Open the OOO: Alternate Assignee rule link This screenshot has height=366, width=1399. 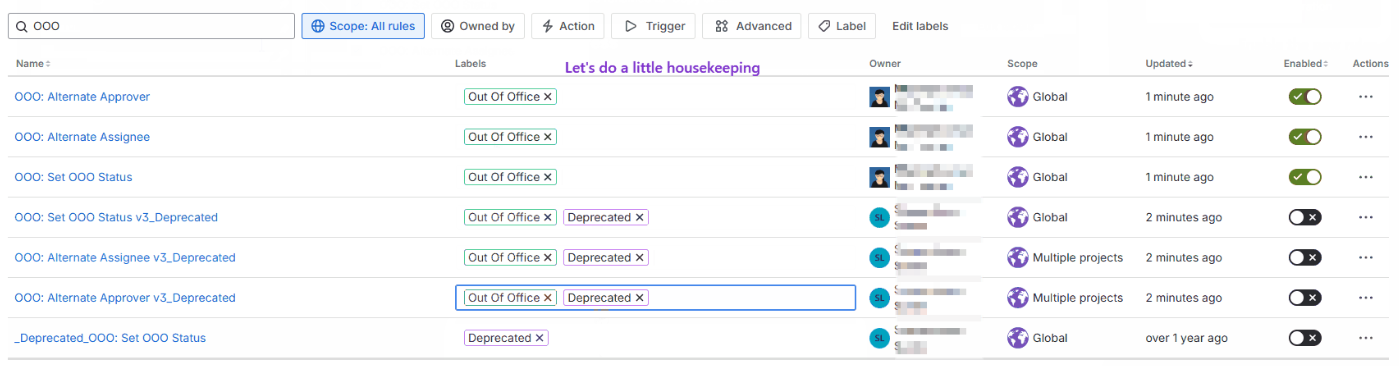(82, 137)
